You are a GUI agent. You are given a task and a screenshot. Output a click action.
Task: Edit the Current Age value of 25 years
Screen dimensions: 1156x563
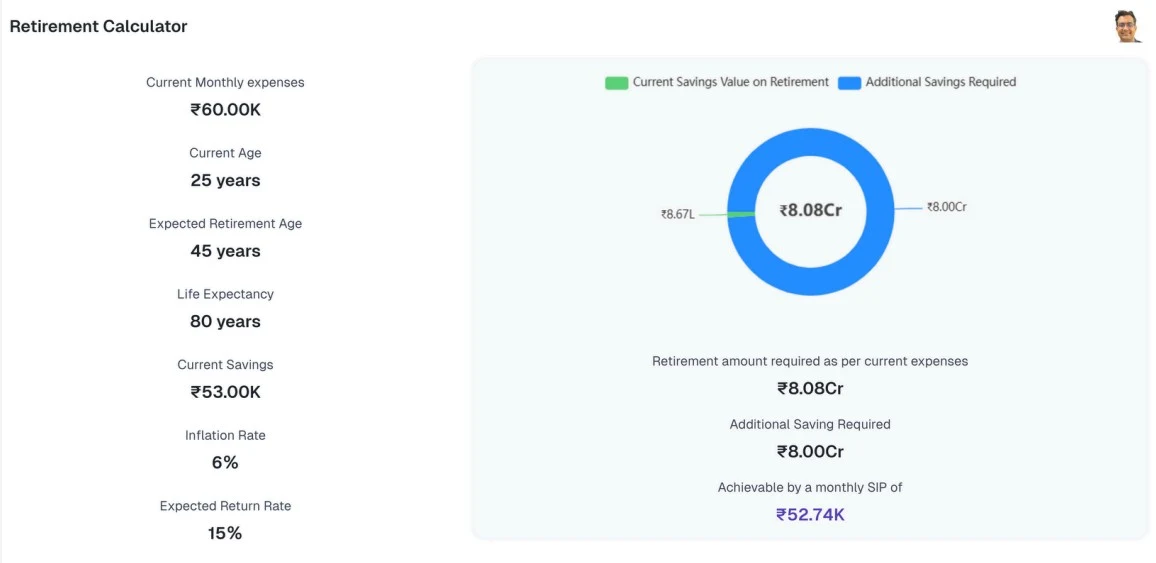(225, 181)
